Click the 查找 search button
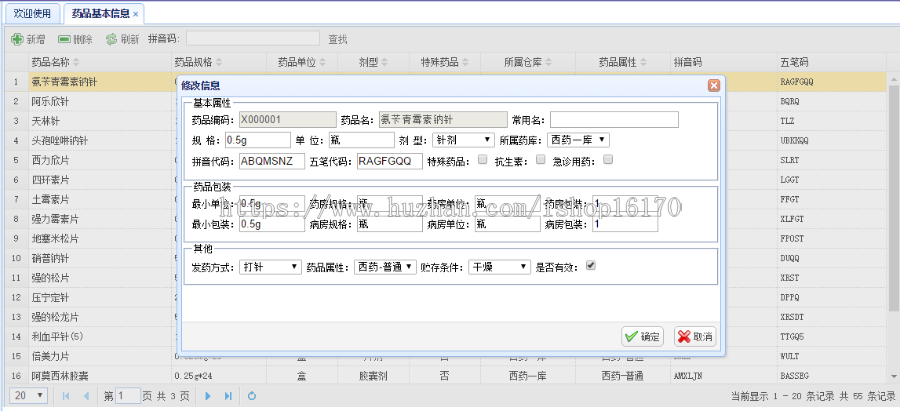Viewport: 900px width, 411px height. tap(338, 39)
